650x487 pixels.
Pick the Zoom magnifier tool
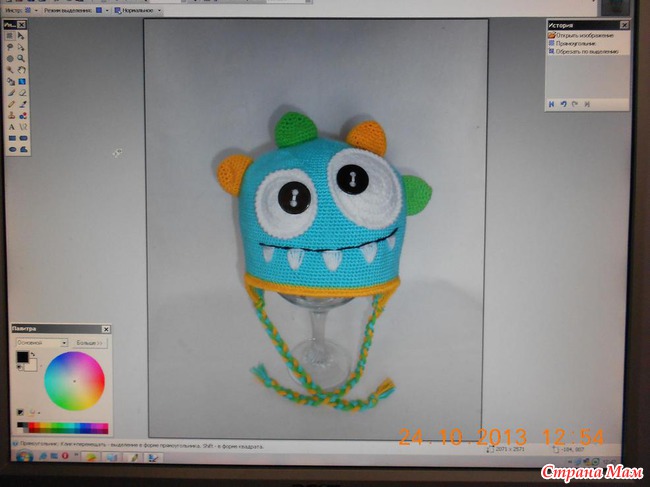[22, 58]
